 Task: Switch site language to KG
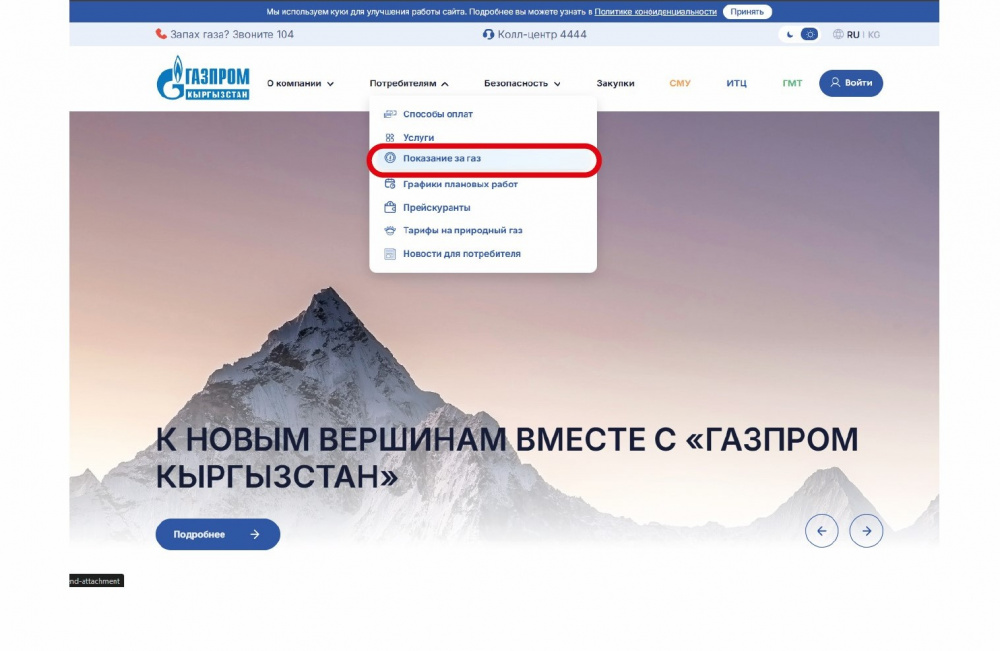874,35
